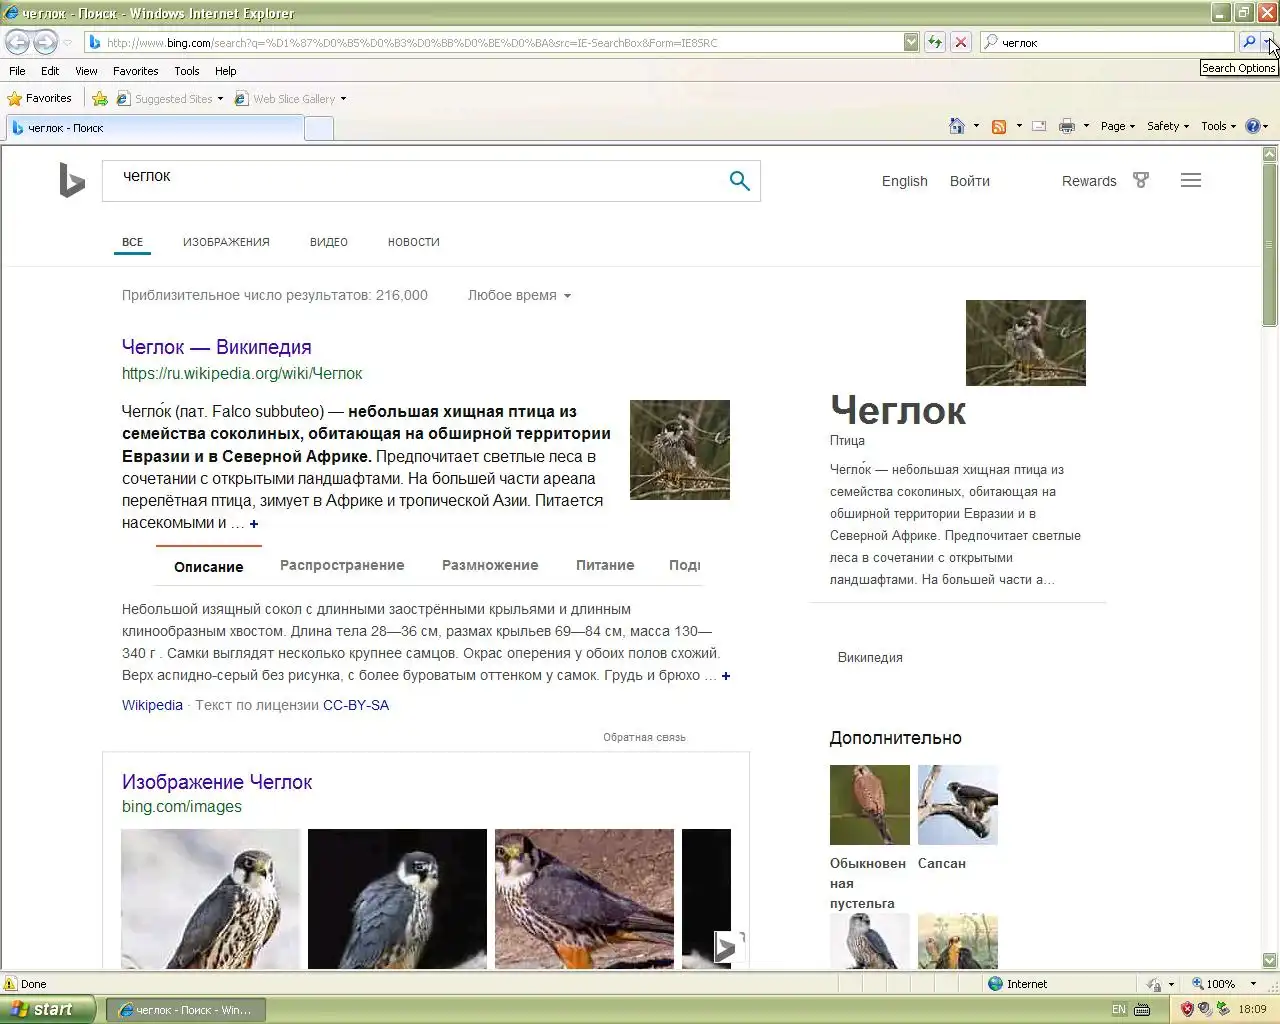Screen dimensions: 1280x1024
Task: Click the Help question mark icon
Action: (1253, 126)
